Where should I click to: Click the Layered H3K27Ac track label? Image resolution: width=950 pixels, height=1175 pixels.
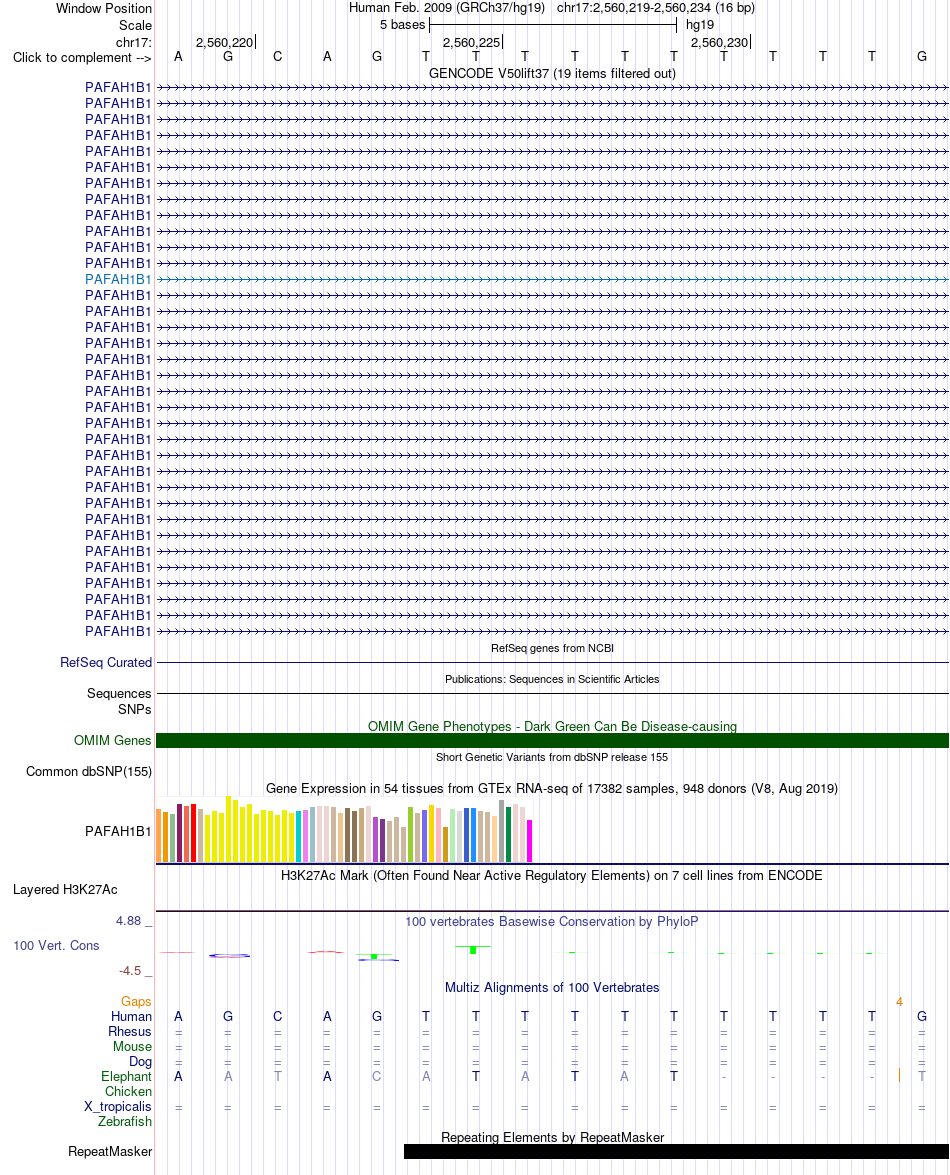pos(65,889)
